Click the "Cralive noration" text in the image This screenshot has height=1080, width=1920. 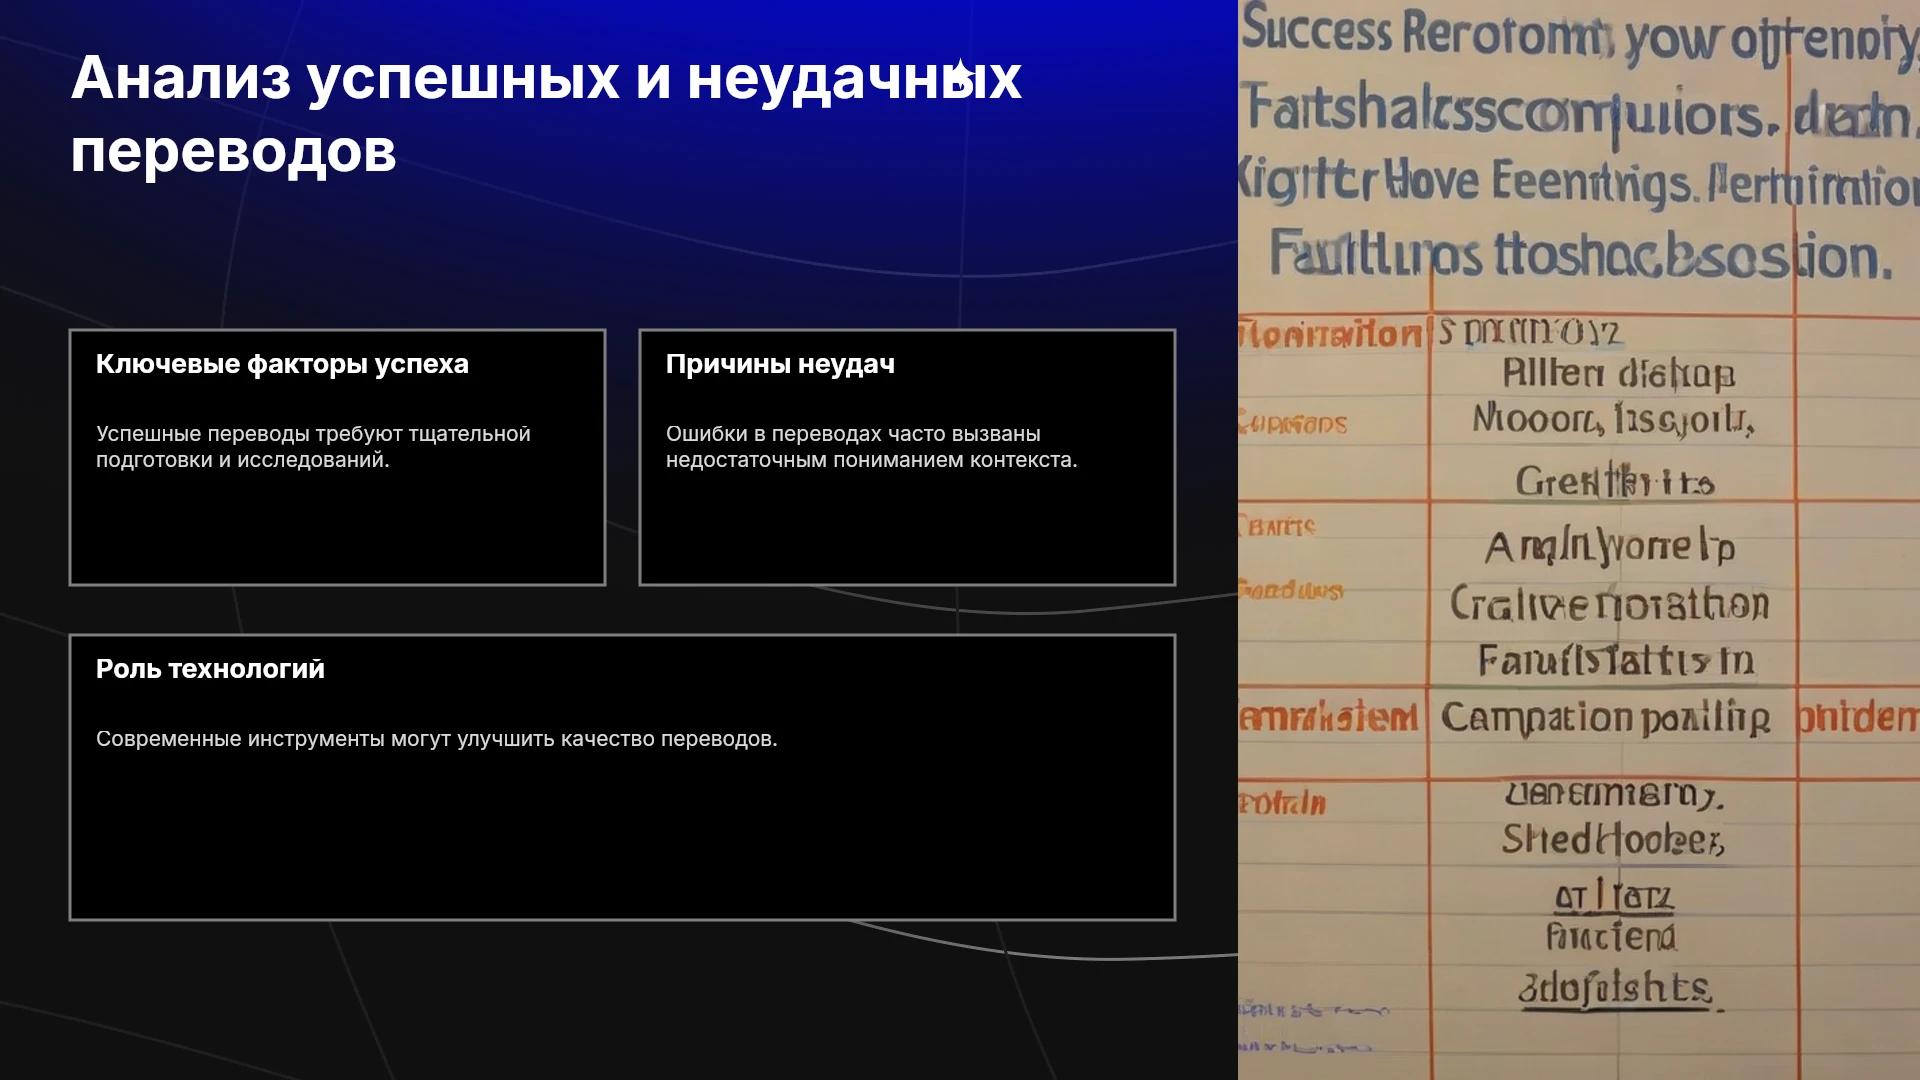click(x=1609, y=604)
